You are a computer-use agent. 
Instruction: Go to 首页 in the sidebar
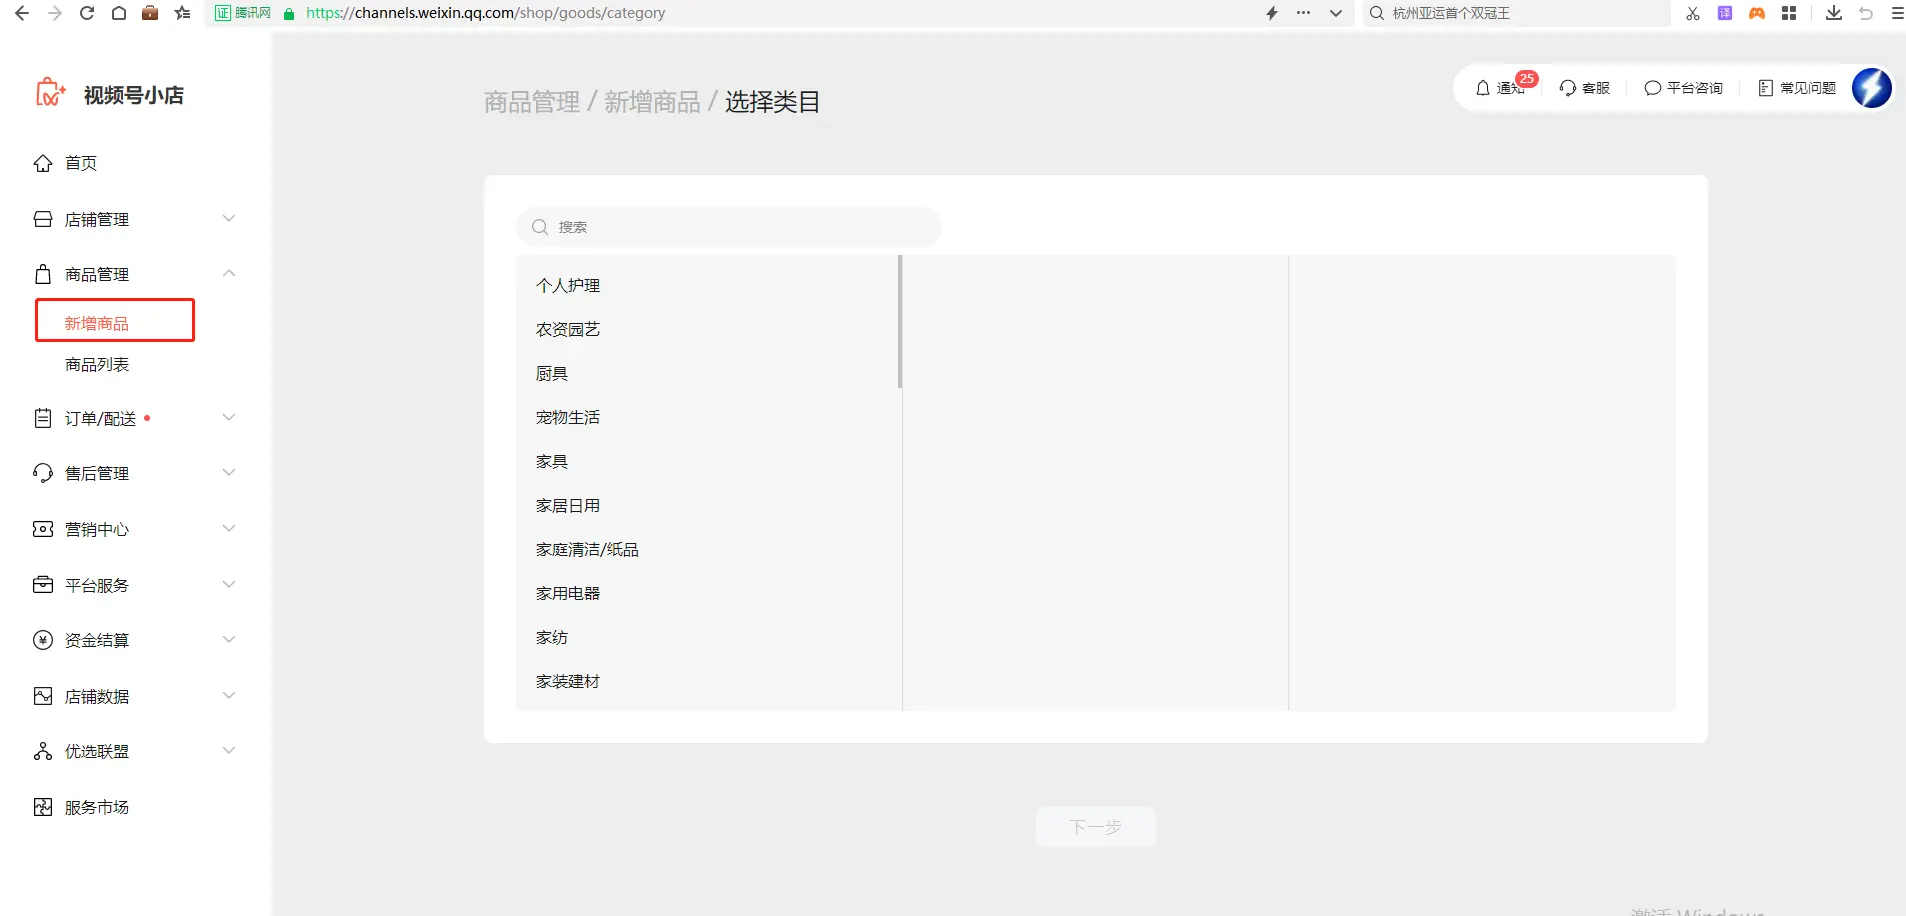pos(81,163)
